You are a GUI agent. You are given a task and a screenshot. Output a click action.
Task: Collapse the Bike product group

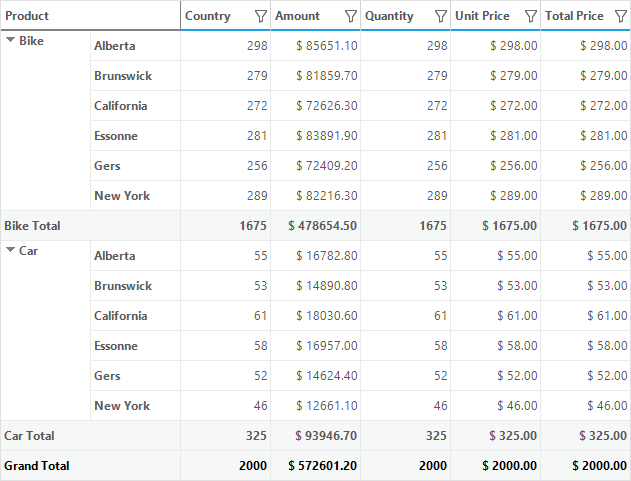tap(10, 40)
